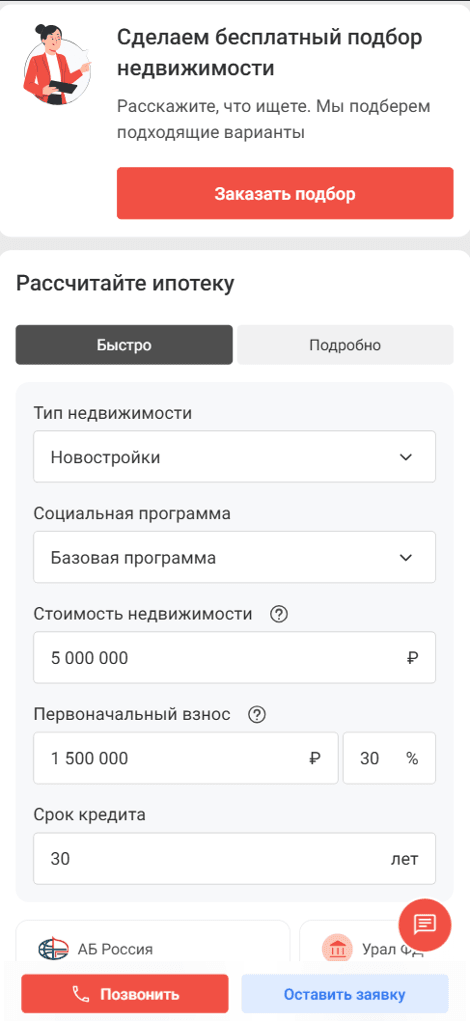This screenshot has width=470, height=1022.
Task: Click the Позвонить call button
Action: coord(125,994)
